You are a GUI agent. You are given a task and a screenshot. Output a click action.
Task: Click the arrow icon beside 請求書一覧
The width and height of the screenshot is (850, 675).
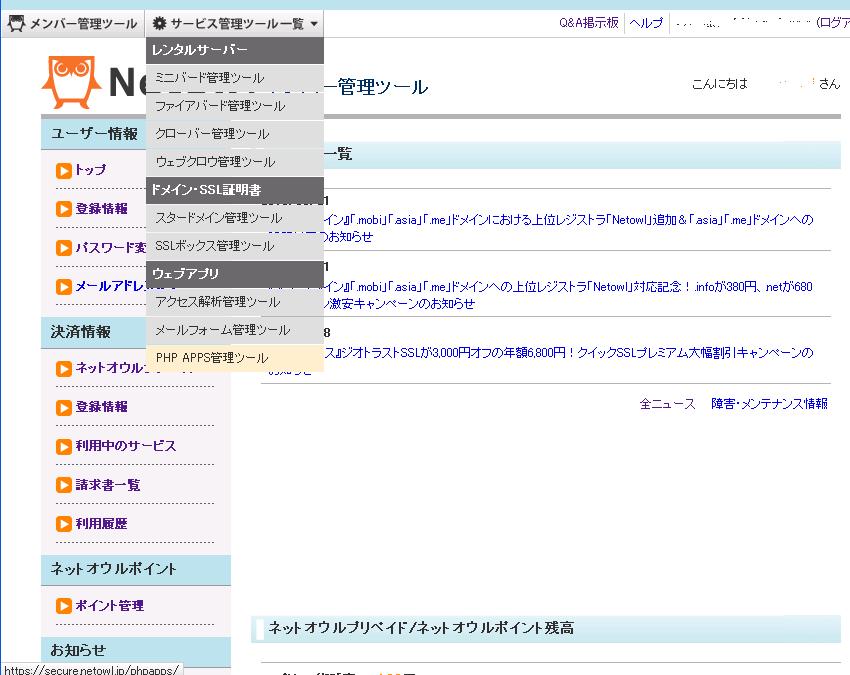click(x=63, y=485)
